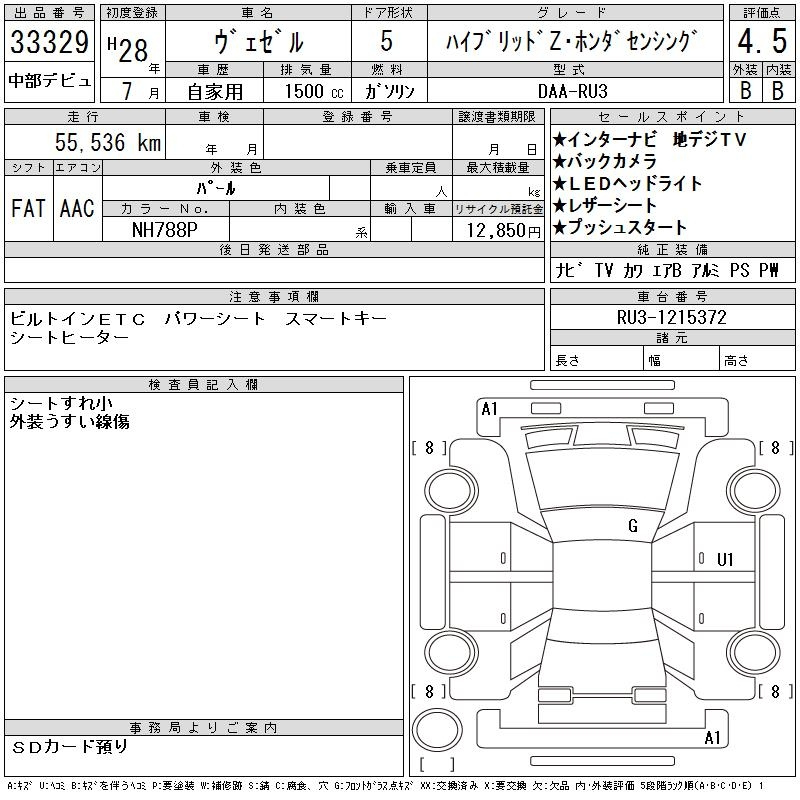This screenshot has width=800, height=800.
Task: Click the registration year H28
Action: [x=128, y=49]
